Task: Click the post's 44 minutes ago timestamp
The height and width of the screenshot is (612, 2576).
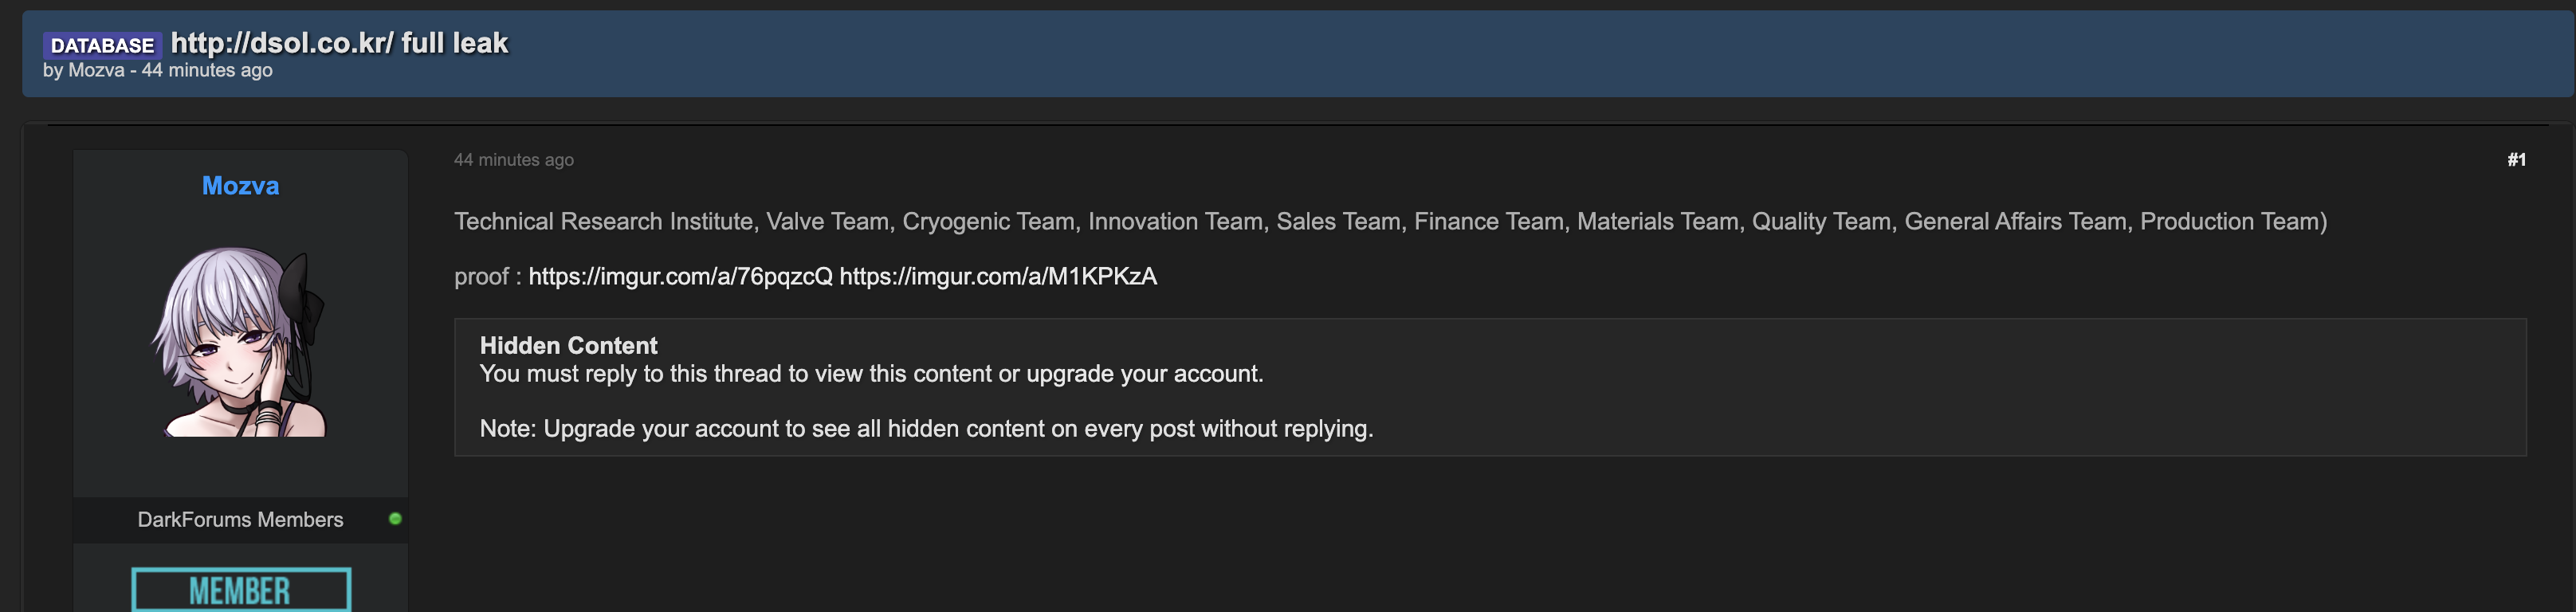Action: pos(514,160)
